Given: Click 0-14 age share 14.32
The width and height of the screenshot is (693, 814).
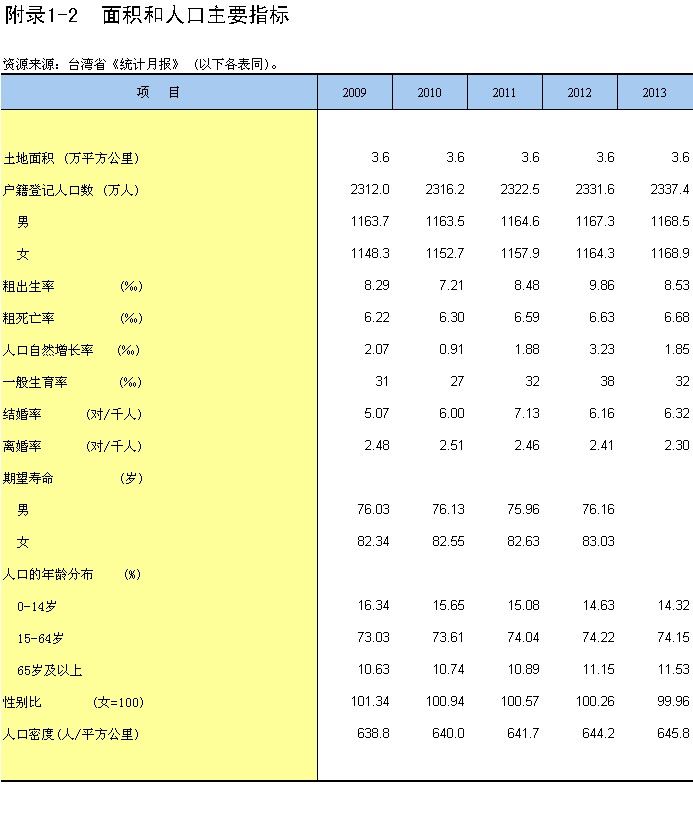Looking at the screenshot, I should [673, 606].
